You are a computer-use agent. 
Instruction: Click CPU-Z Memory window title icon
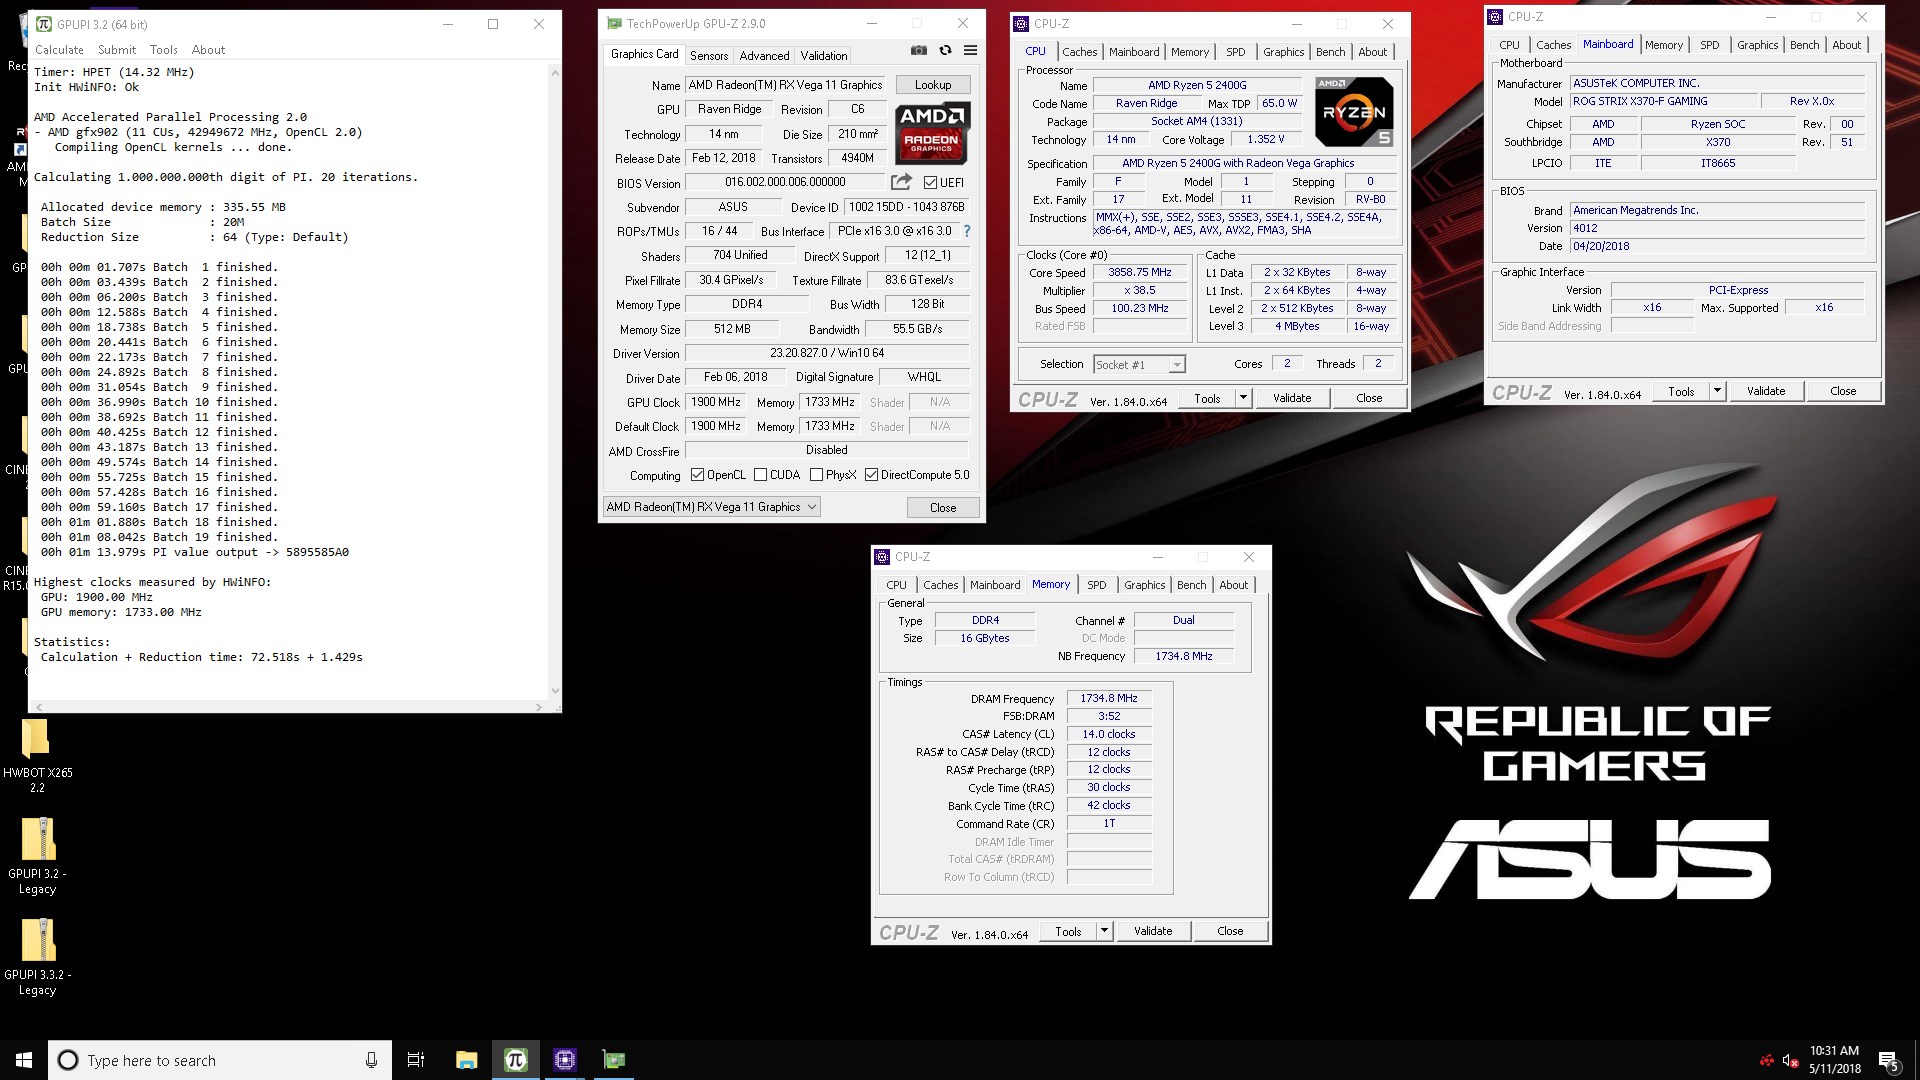(882, 557)
